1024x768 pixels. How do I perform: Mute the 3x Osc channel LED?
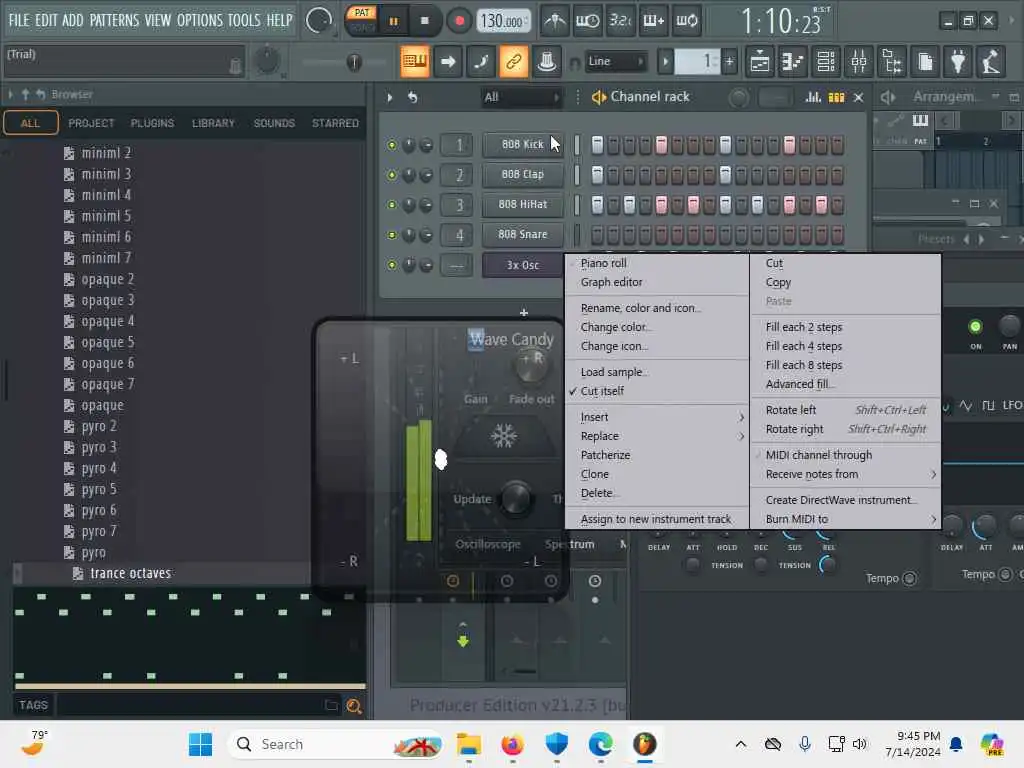click(391, 265)
